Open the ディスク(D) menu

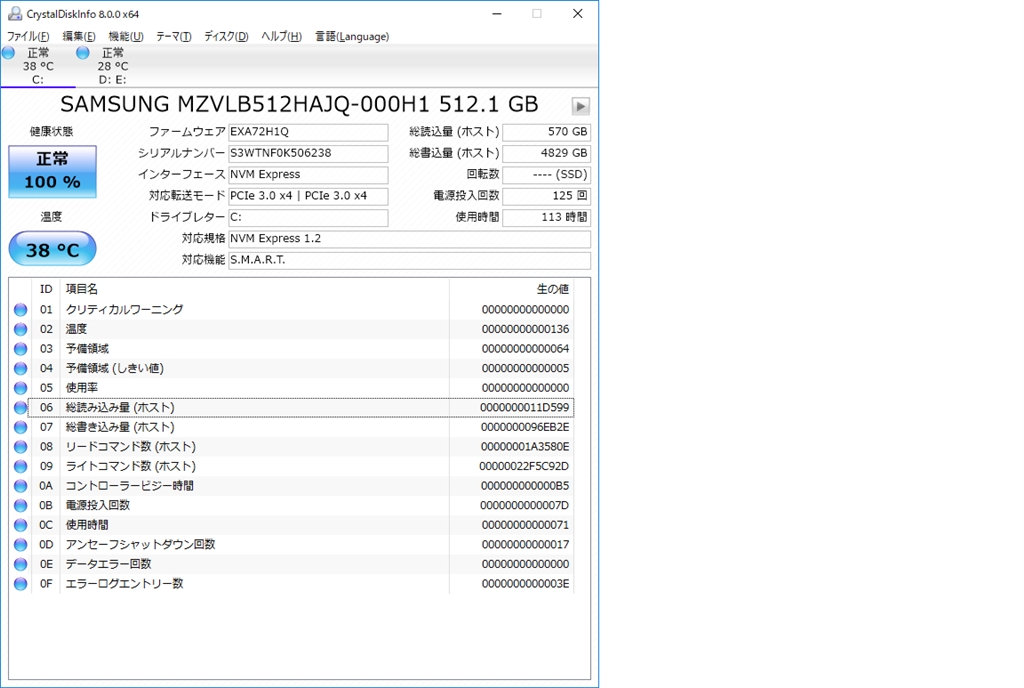[x=226, y=37]
